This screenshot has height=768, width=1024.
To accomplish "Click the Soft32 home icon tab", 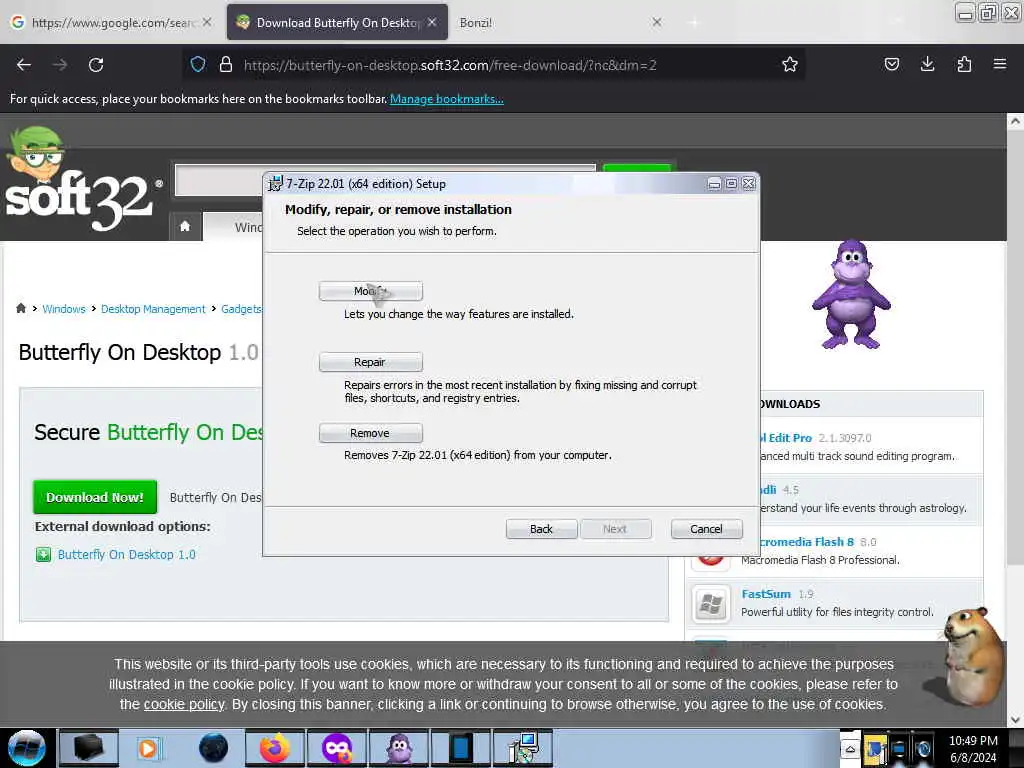I will click(185, 227).
